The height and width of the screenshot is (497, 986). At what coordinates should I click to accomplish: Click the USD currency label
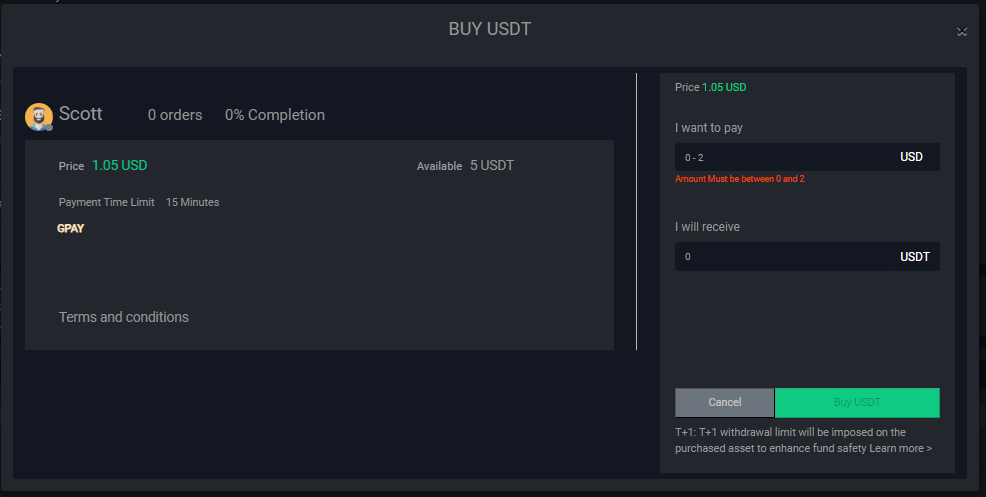911,157
